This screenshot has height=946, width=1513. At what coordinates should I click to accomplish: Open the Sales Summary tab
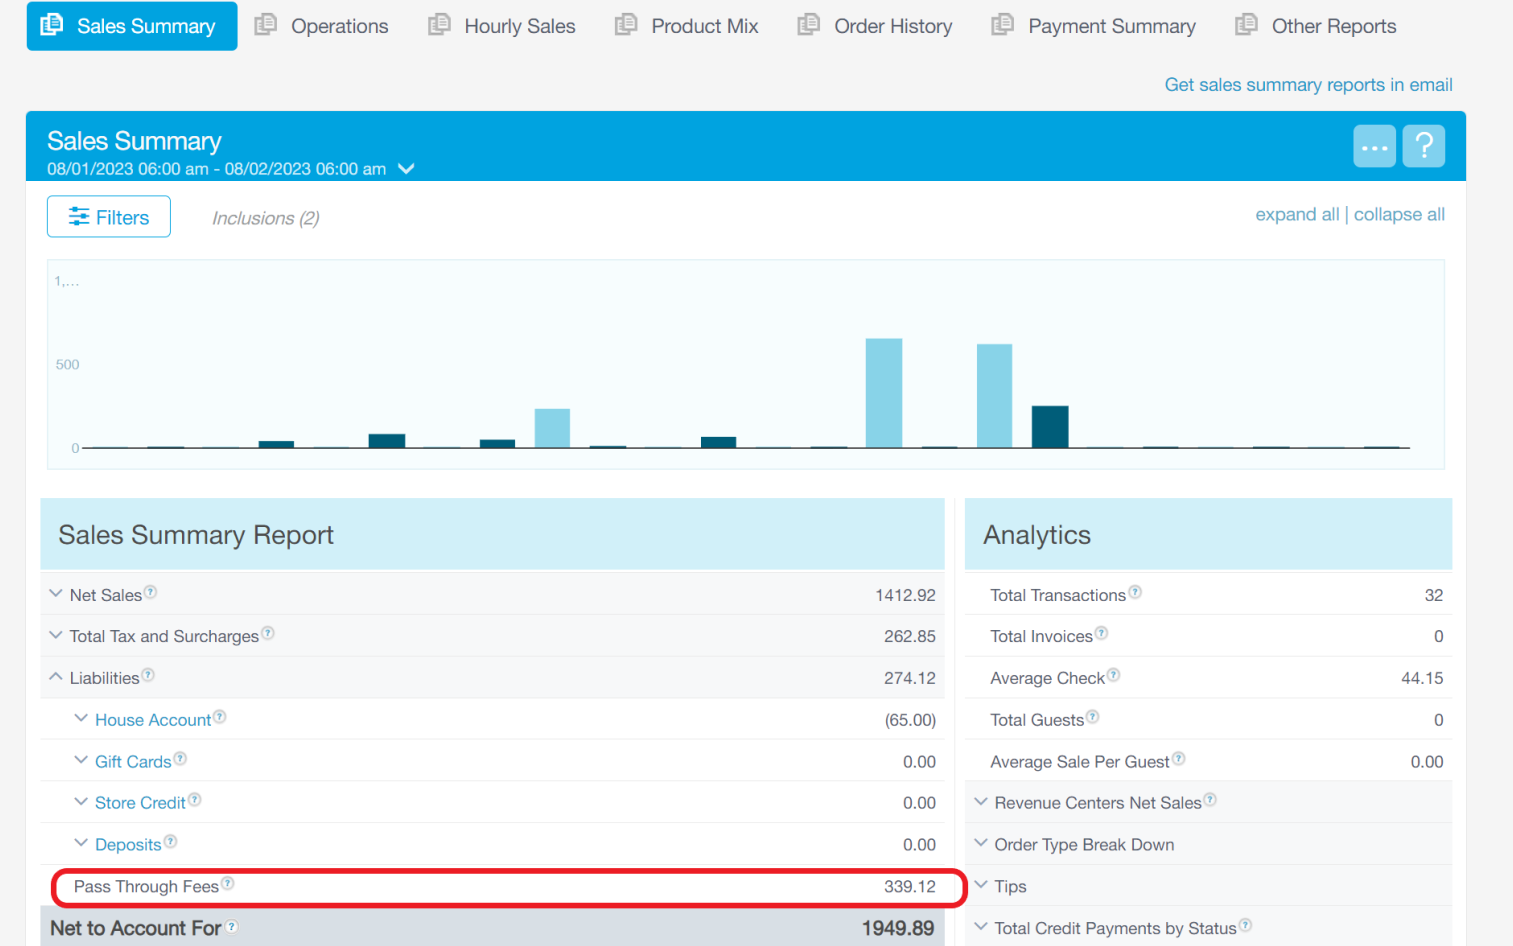[x=132, y=26]
